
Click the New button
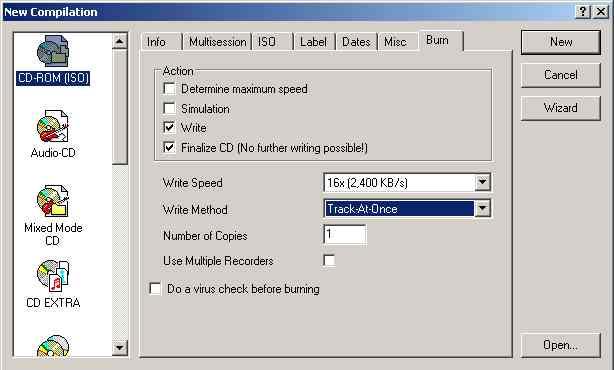coord(561,42)
